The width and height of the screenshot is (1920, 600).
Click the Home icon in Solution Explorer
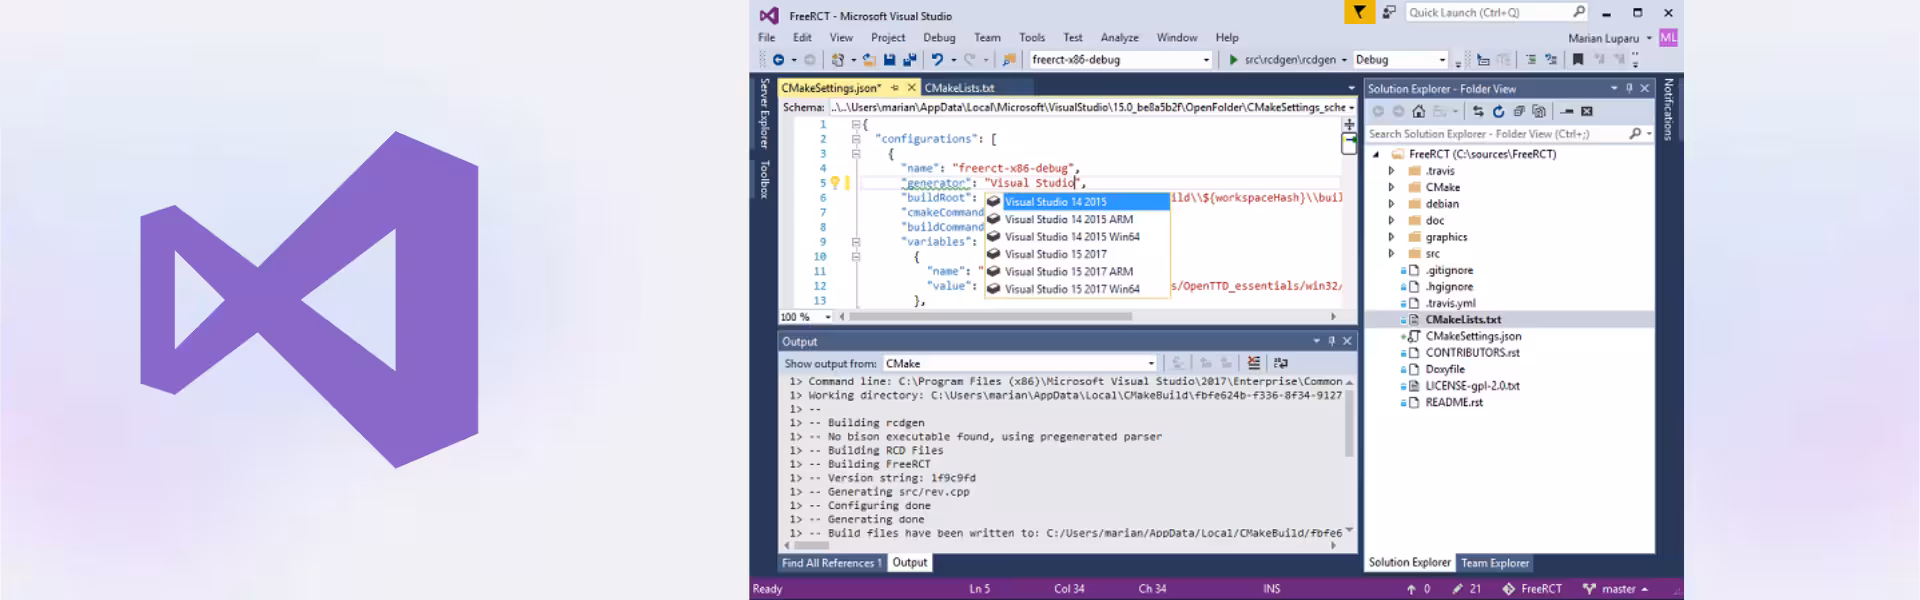(x=1418, y=111)
